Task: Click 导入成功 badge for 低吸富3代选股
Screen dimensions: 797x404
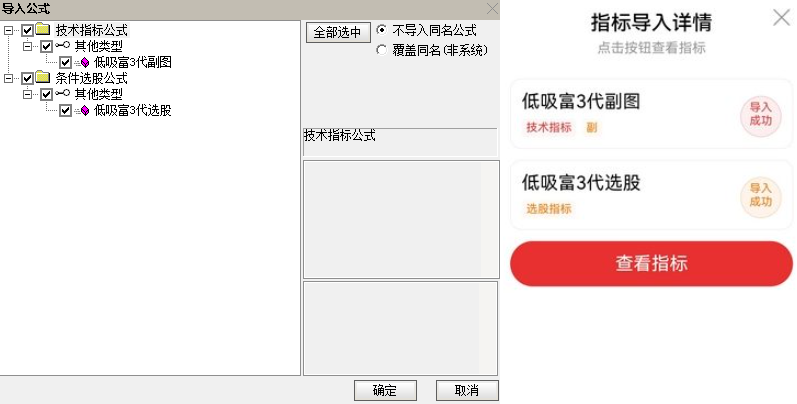Action: (x=760, y=196)
